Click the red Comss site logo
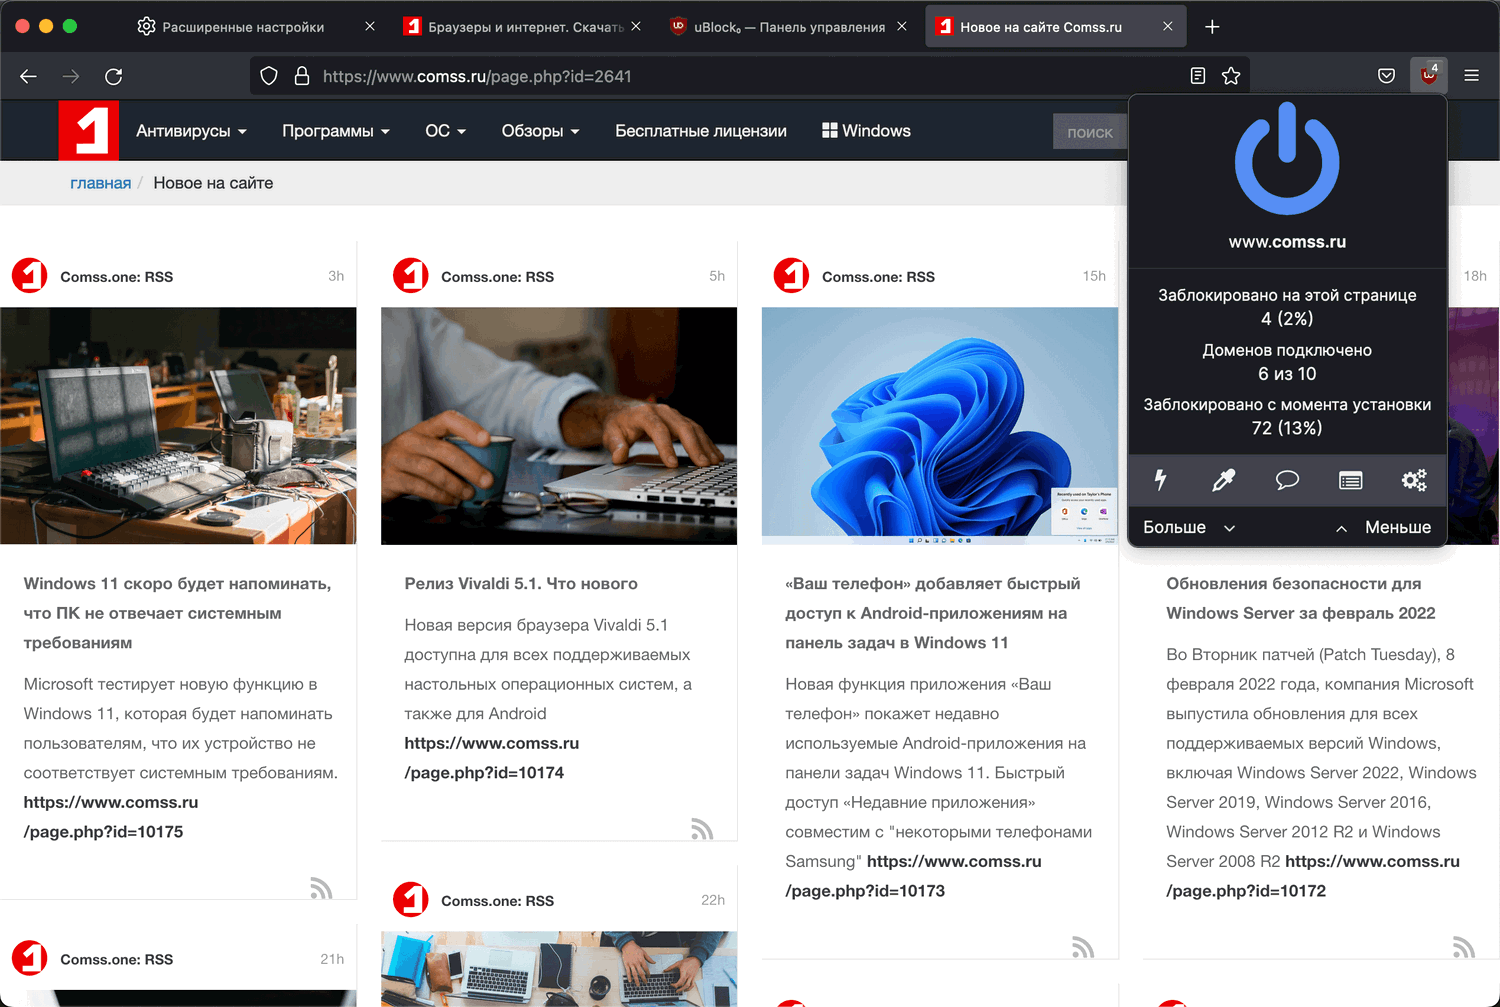This screenshot has width=1500, height=1007. 89,130
